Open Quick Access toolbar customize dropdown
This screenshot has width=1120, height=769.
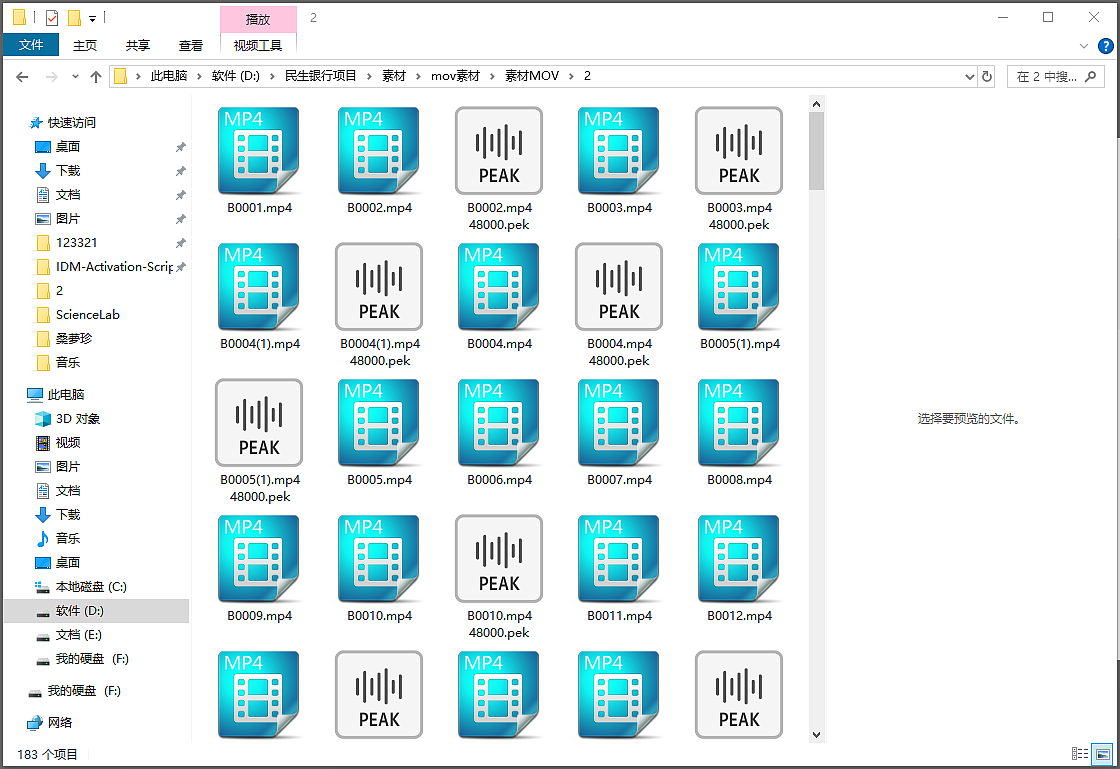coord(92,18)
